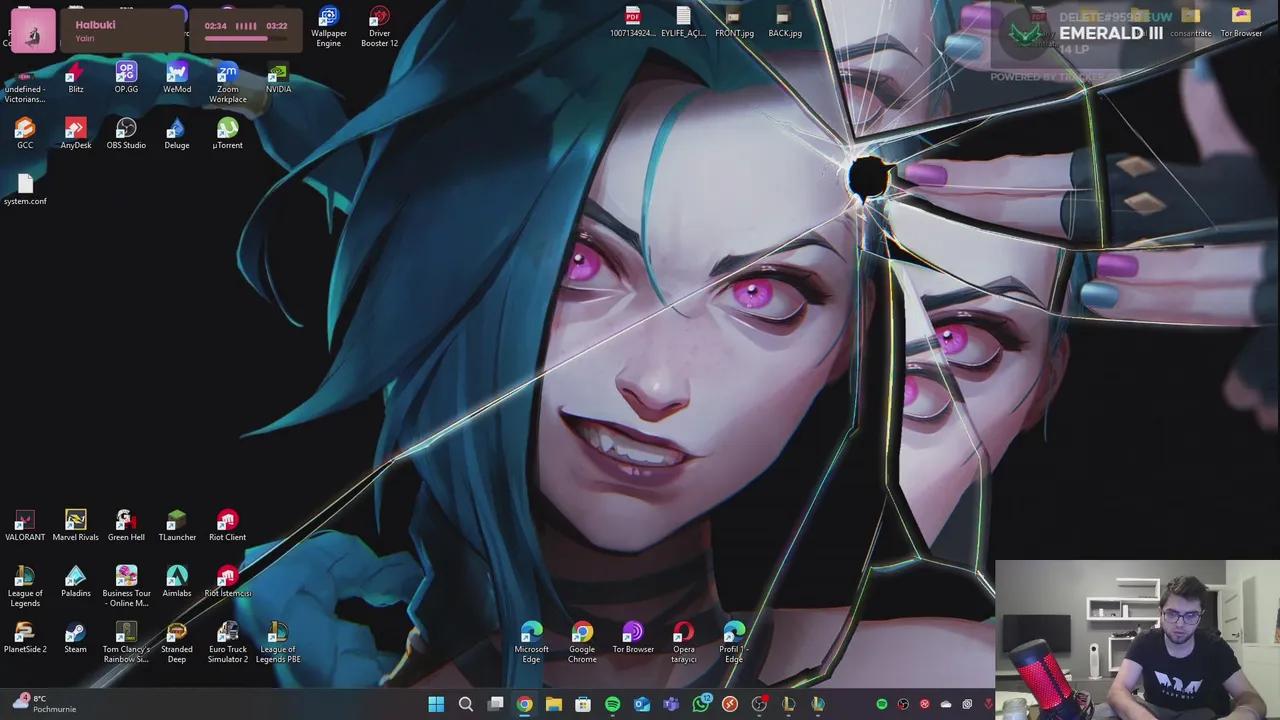Open Tom Clancy's Rainbow Six shortcut
The image size is (1280, 720).
(126, 643)
